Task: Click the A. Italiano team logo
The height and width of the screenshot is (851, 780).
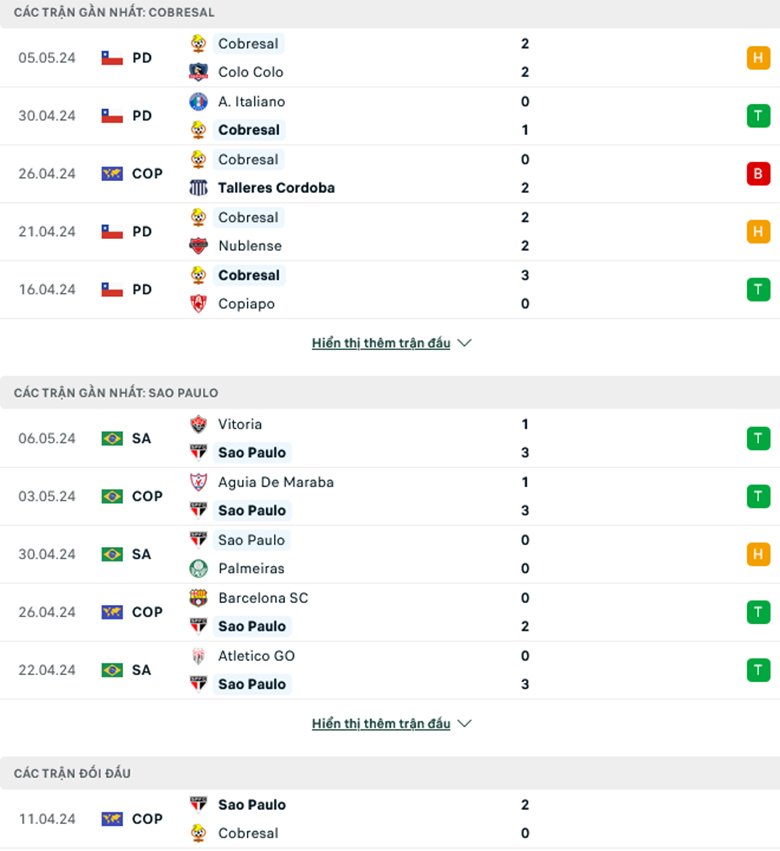Action: tap(198, 101)
